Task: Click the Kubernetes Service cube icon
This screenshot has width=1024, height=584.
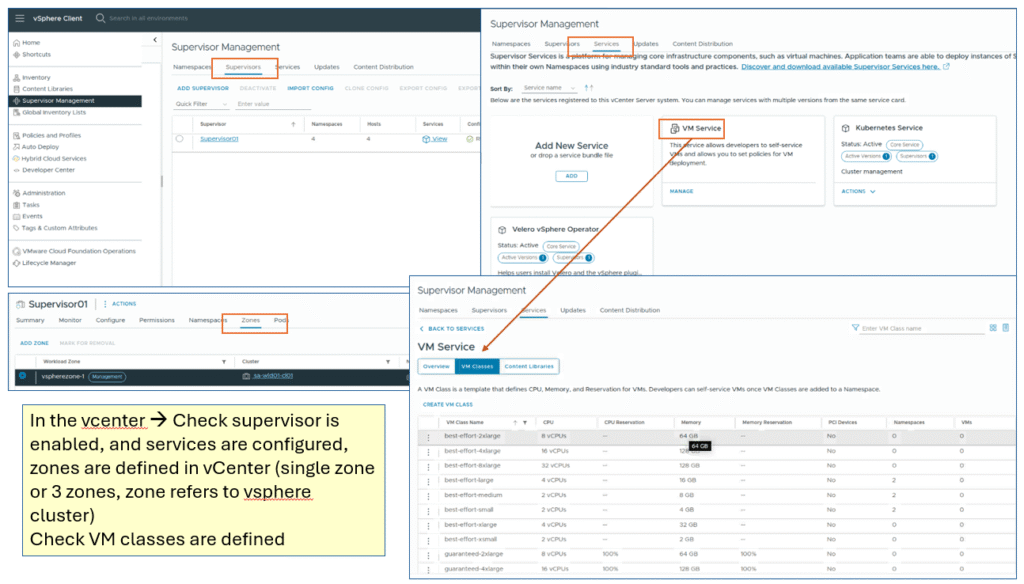Action: pyautogui.click(x=846, y=128)
